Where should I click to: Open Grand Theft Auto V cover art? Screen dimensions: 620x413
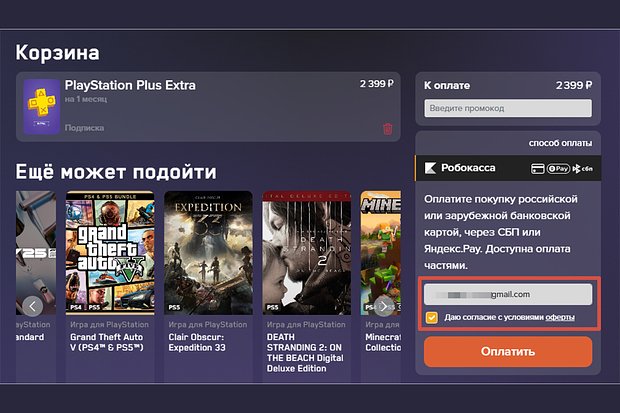coord(110,253)
